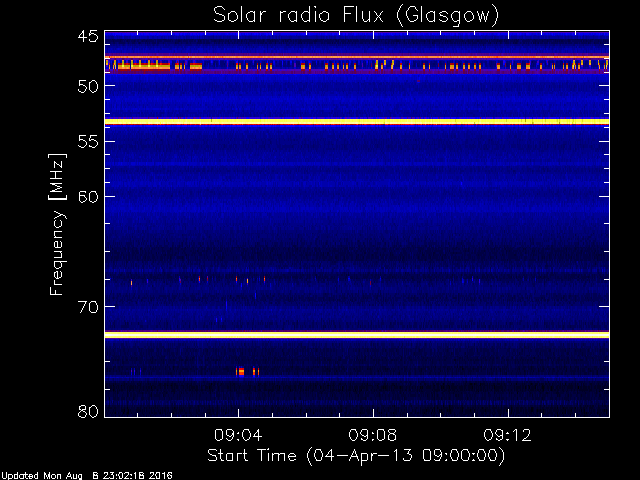Click the 80 frequency tick label
Viewport: 640px width, 480px height.
(x=88, y=411)
